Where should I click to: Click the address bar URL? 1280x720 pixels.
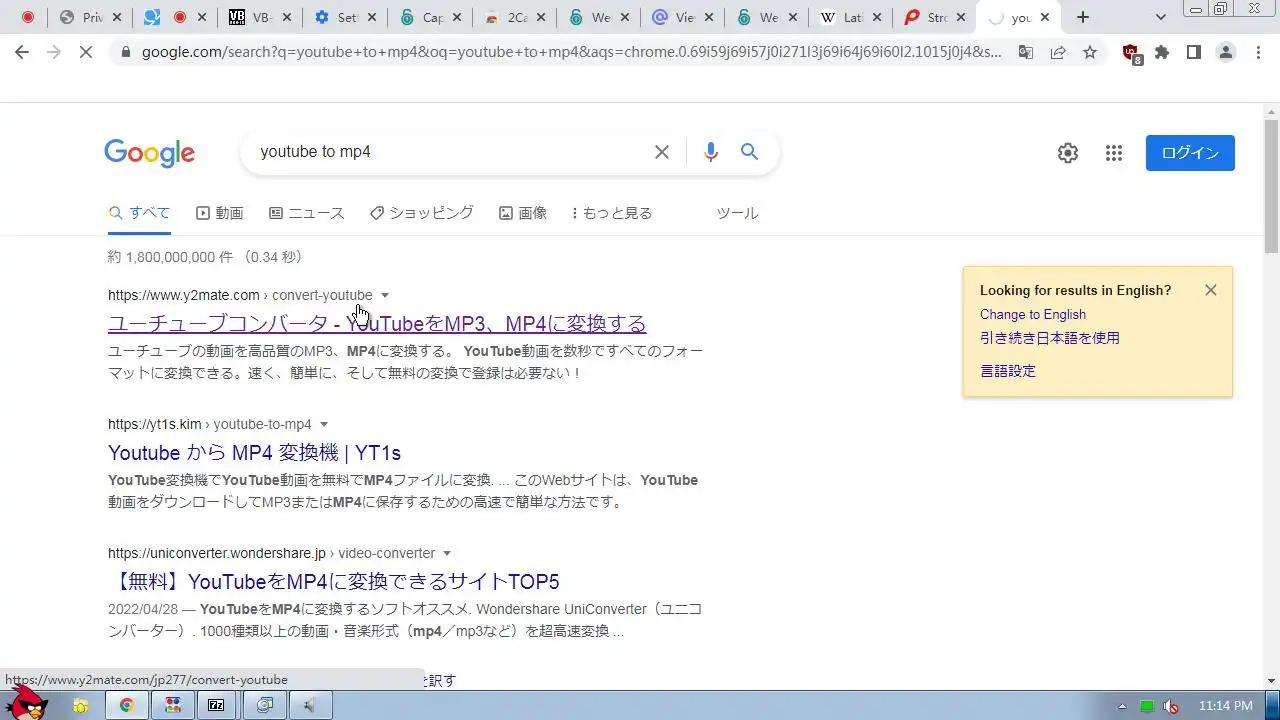(571, 52)
